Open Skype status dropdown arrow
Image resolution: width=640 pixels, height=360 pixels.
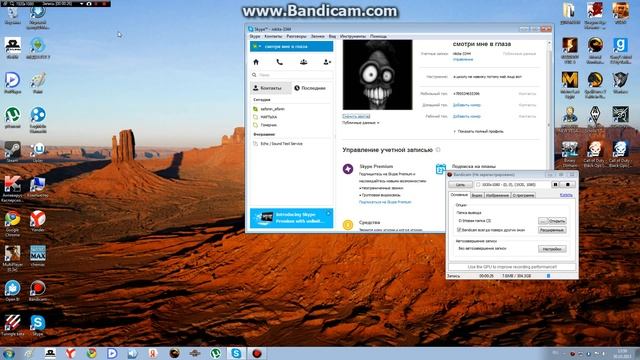260,47
